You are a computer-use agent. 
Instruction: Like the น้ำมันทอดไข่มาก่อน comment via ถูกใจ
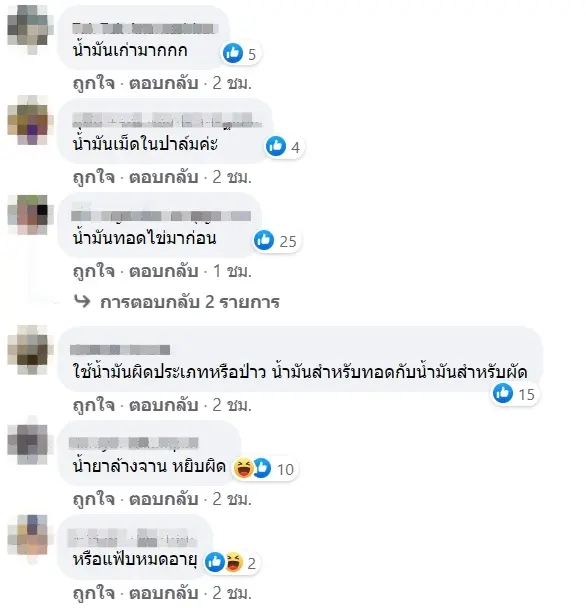[x=94, y=271]
